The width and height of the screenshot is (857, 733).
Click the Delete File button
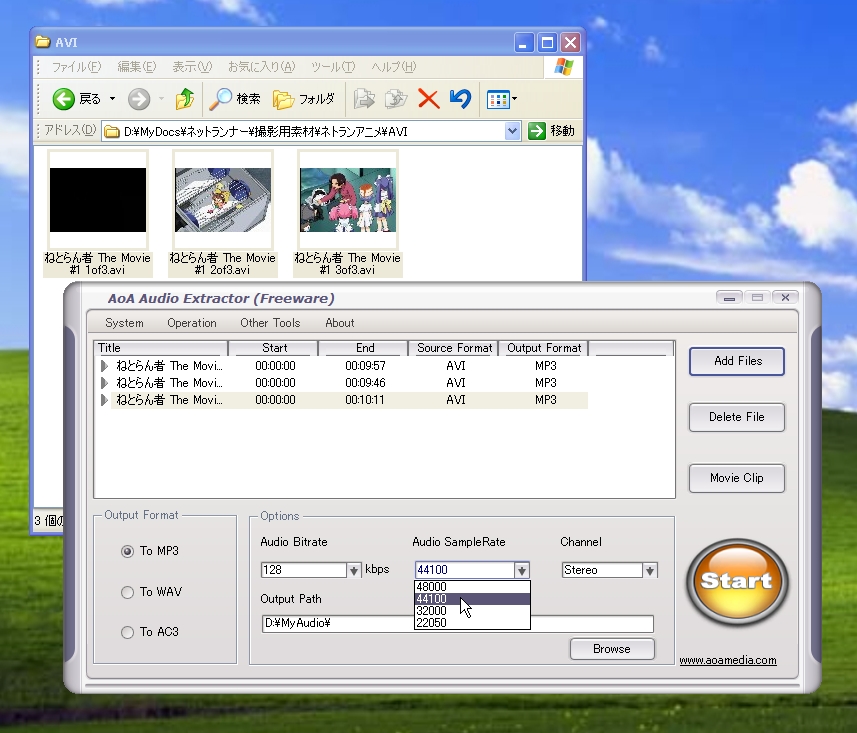click(x=737, y=417)
